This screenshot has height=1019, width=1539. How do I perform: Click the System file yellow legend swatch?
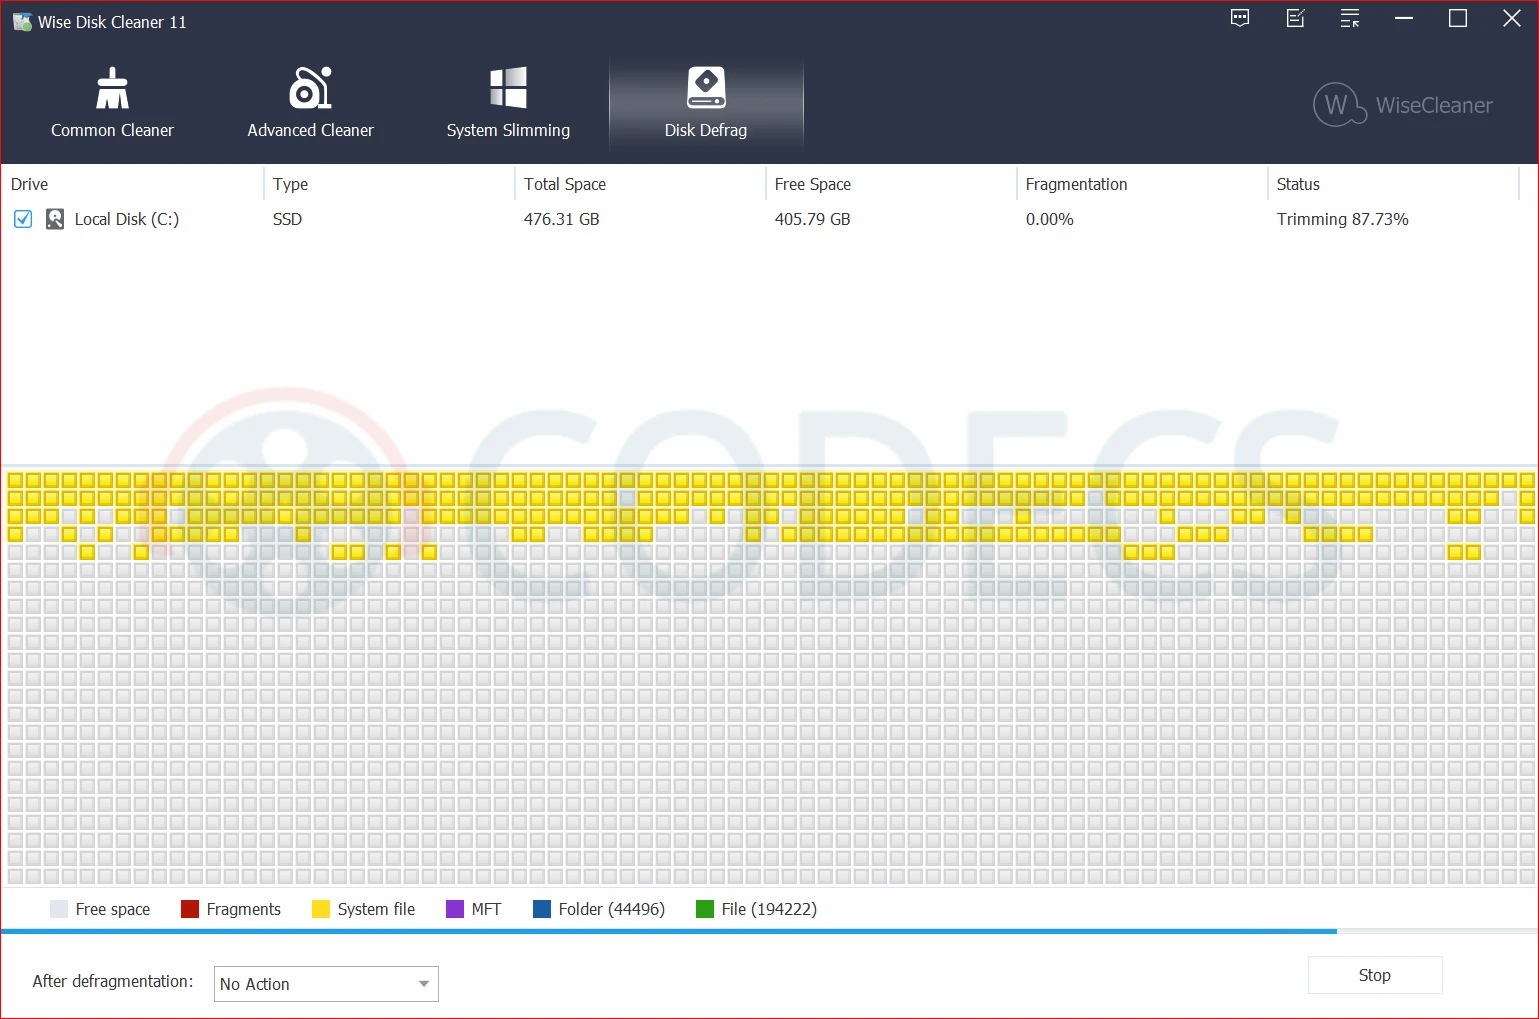321,909
